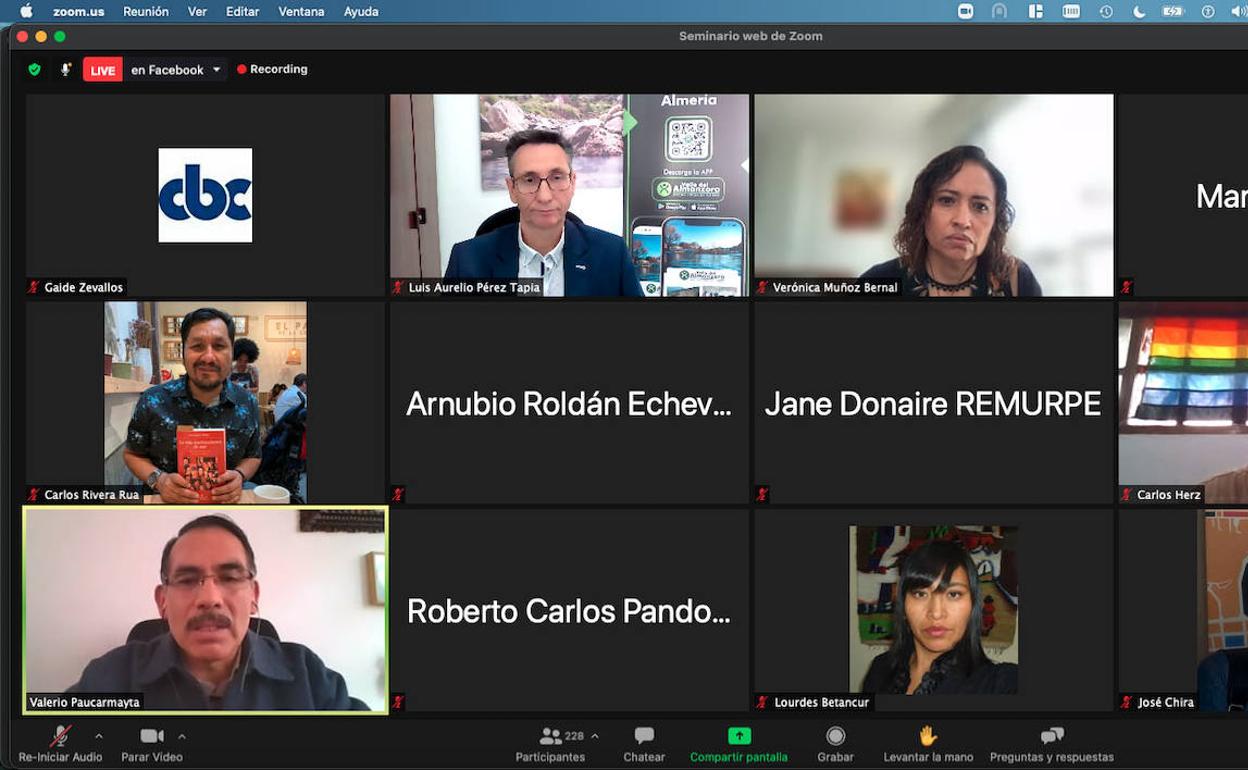Open the Ventana menu in menu bar
Image resolution: width=1248 pixels, height=770 pixels.
(301, 12)
